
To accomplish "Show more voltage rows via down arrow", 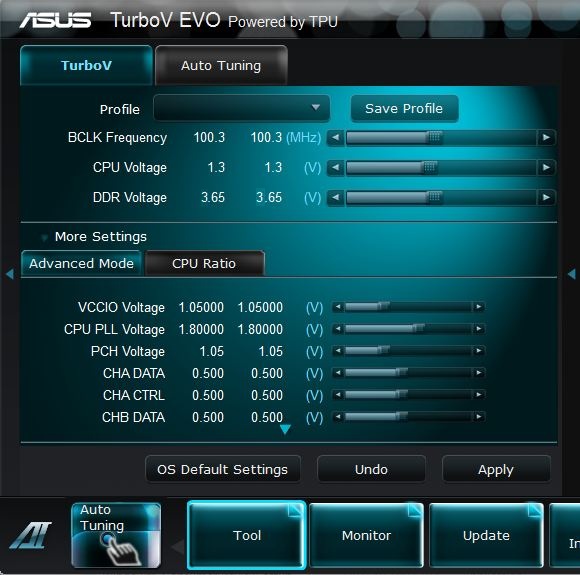I will pyautogui.click(x=285, y=430).
